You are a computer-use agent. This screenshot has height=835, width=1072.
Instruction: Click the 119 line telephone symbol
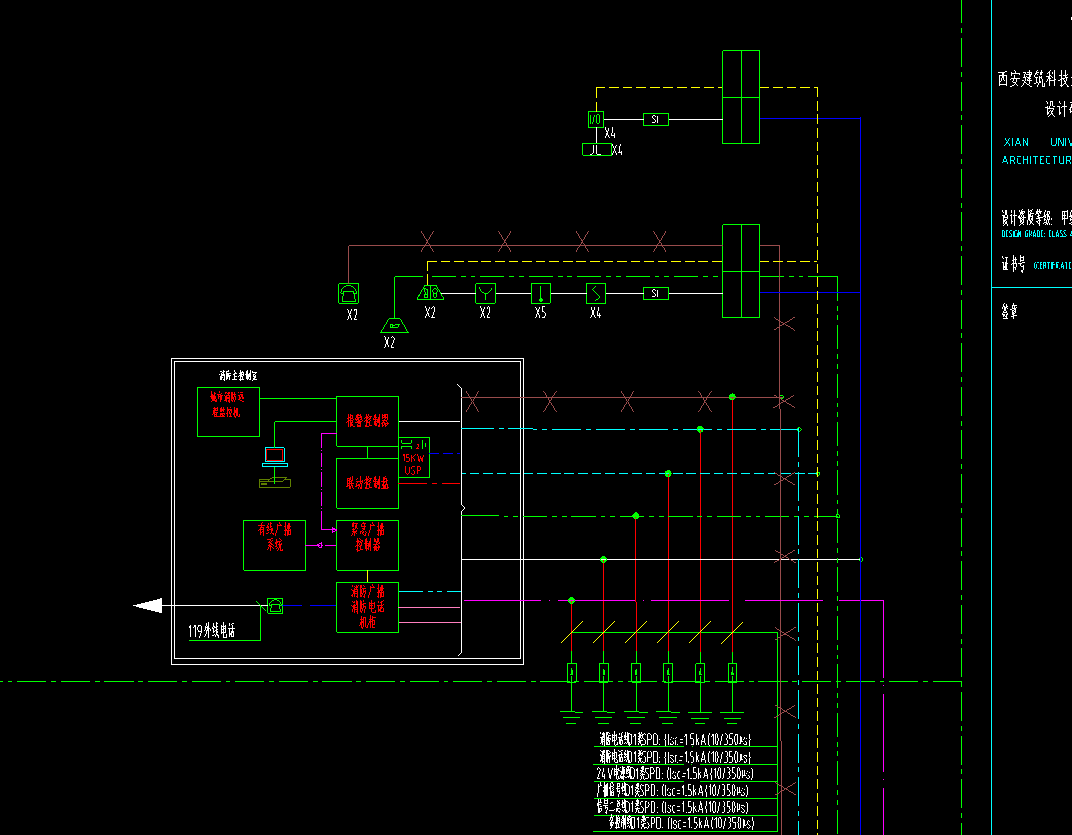tap(275, 605)
